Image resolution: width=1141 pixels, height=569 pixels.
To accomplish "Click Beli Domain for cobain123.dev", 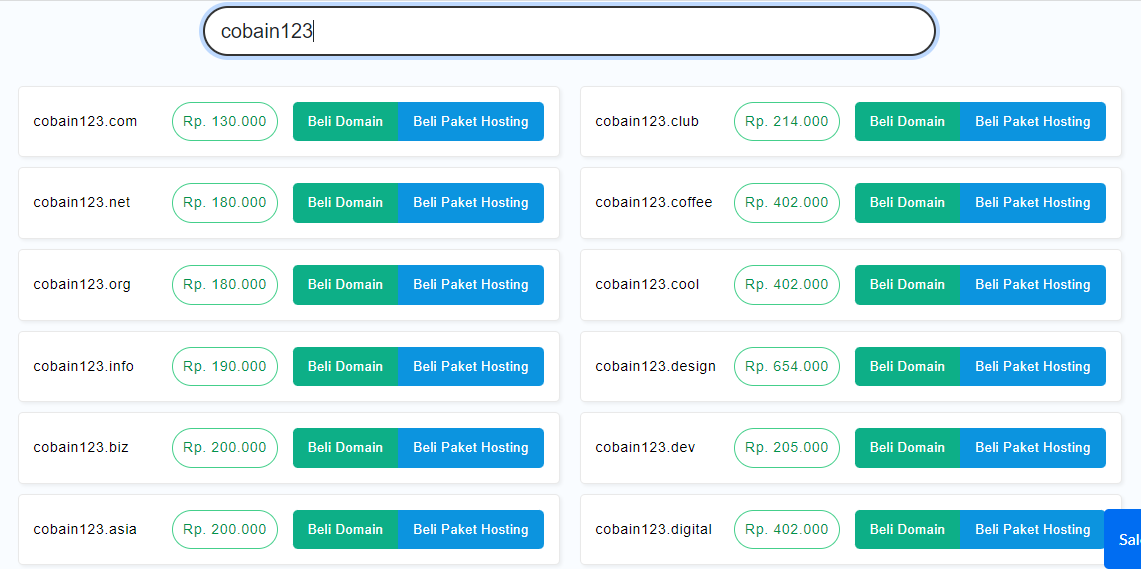I will (x=907, y=447).
